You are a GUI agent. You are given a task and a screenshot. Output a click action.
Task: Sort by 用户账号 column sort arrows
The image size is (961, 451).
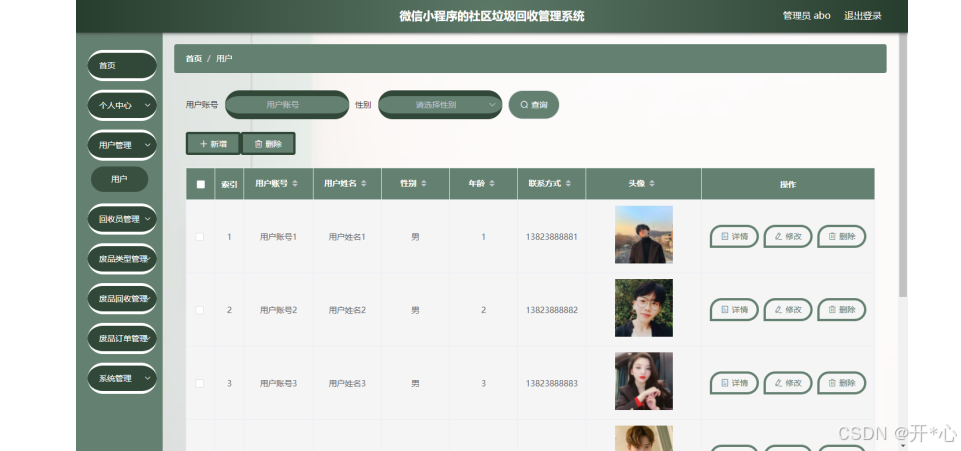pos(295,184)
